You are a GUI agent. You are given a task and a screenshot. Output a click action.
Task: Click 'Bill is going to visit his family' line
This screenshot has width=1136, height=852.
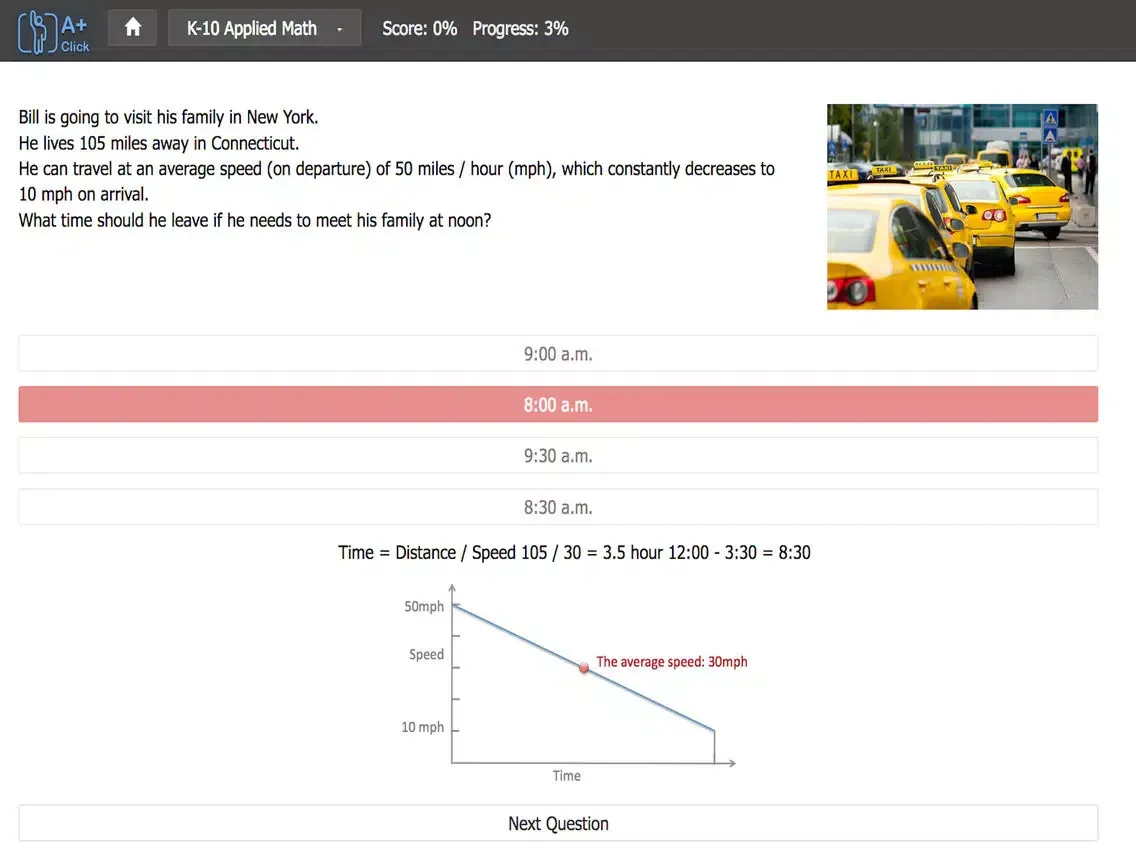click(x=168, y=117)
